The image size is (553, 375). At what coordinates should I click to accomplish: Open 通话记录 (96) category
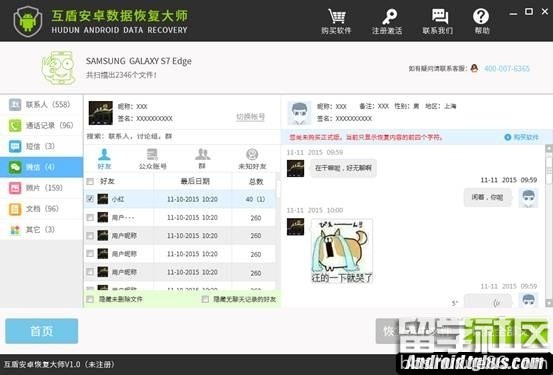click(x=42, y=126)
